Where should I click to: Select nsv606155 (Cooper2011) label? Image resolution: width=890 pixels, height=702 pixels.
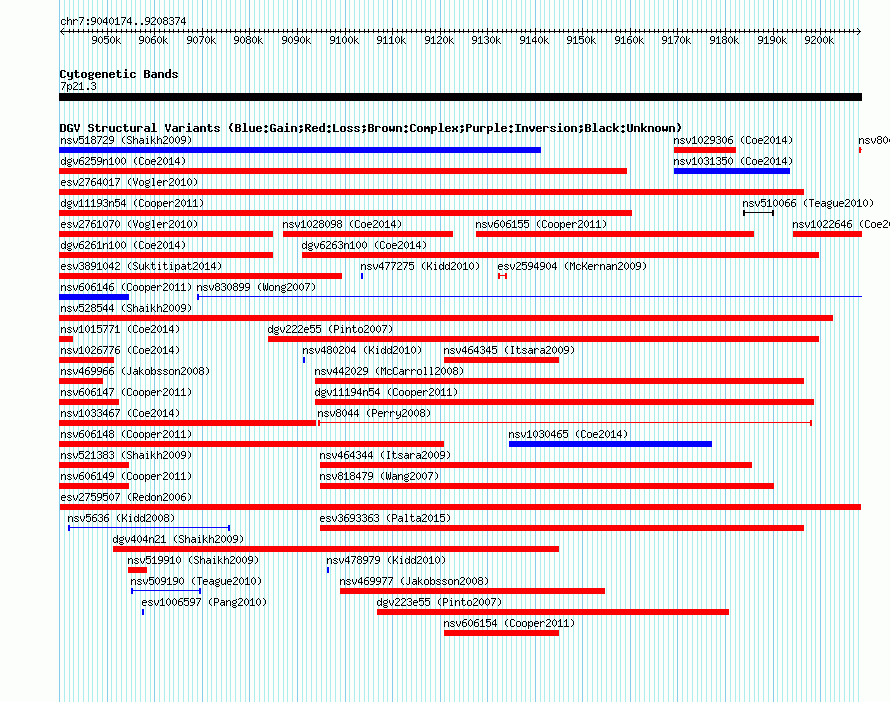pyautogui.click(x=541, y=224)
